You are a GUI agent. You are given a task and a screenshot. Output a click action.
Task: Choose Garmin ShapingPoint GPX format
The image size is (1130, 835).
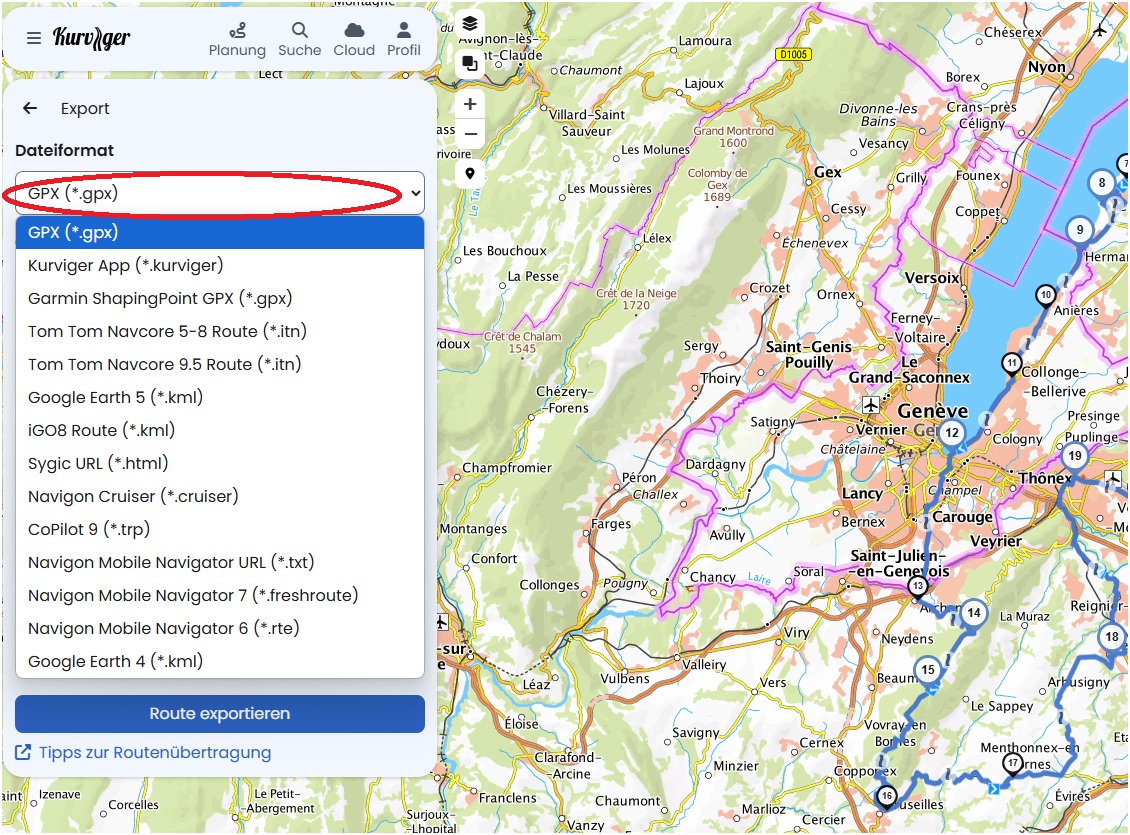pos(160,298)
